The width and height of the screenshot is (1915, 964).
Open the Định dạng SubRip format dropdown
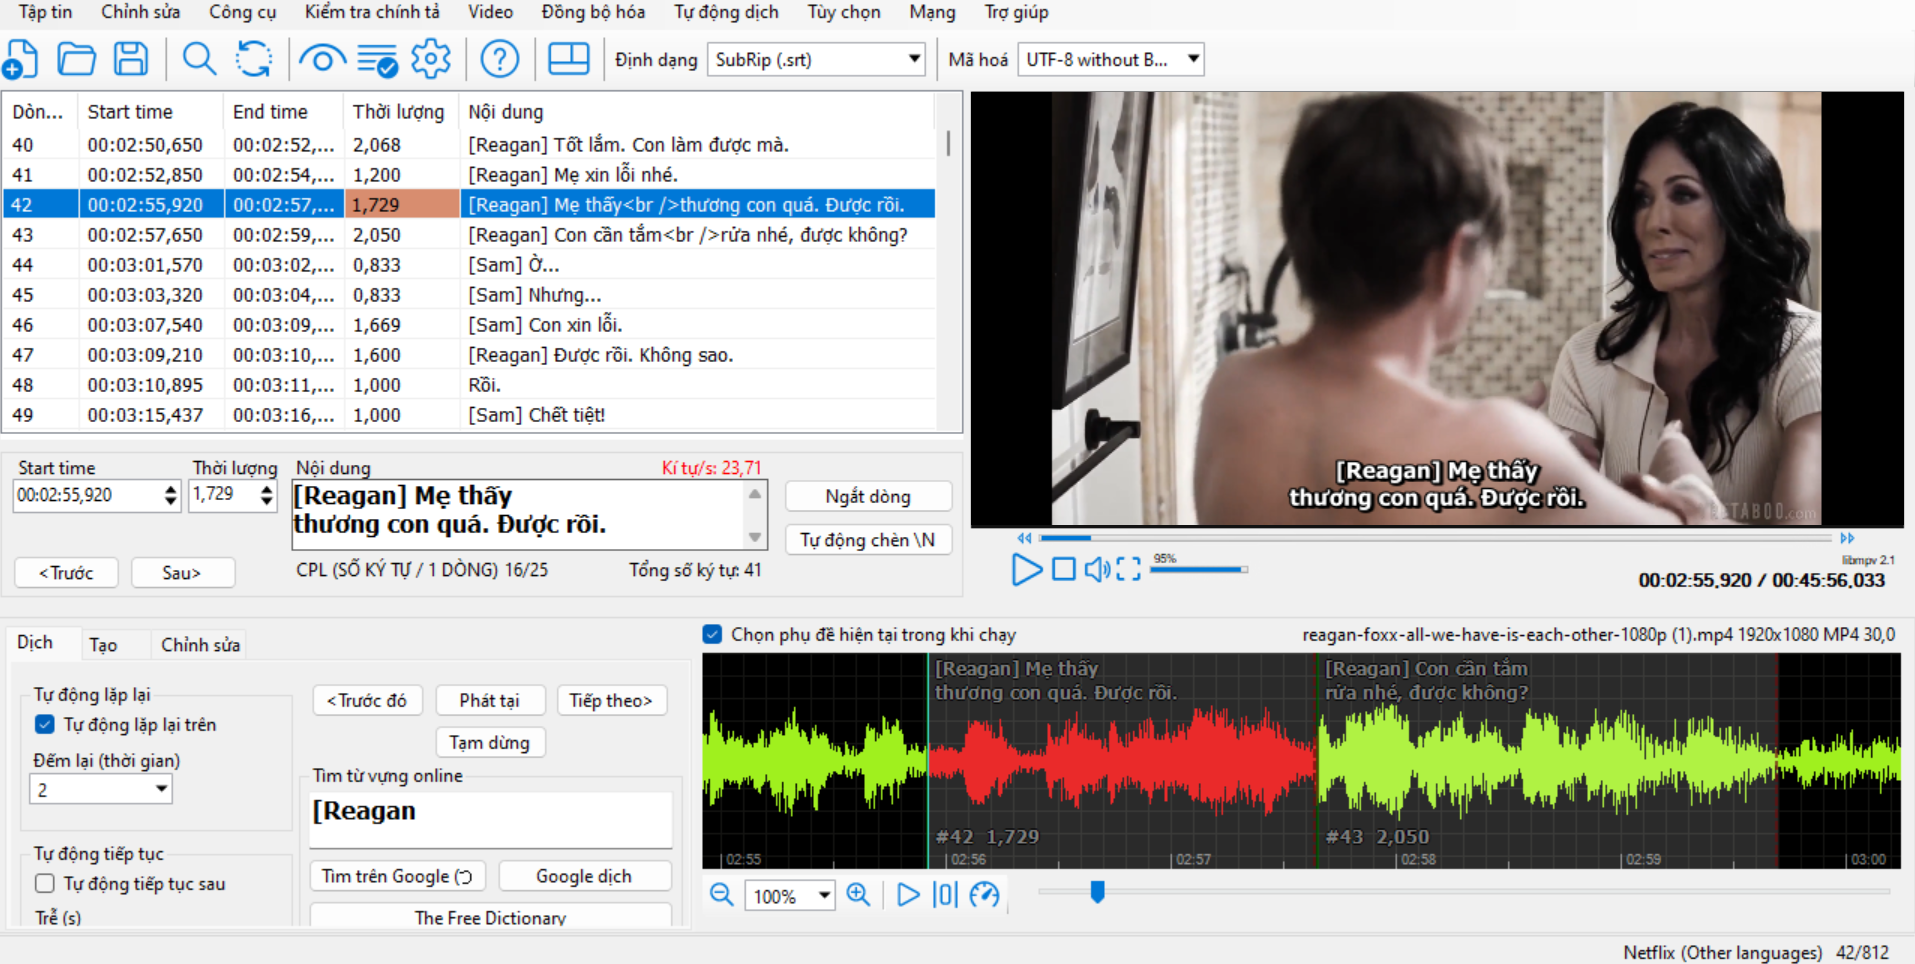[x=816, y=59]
